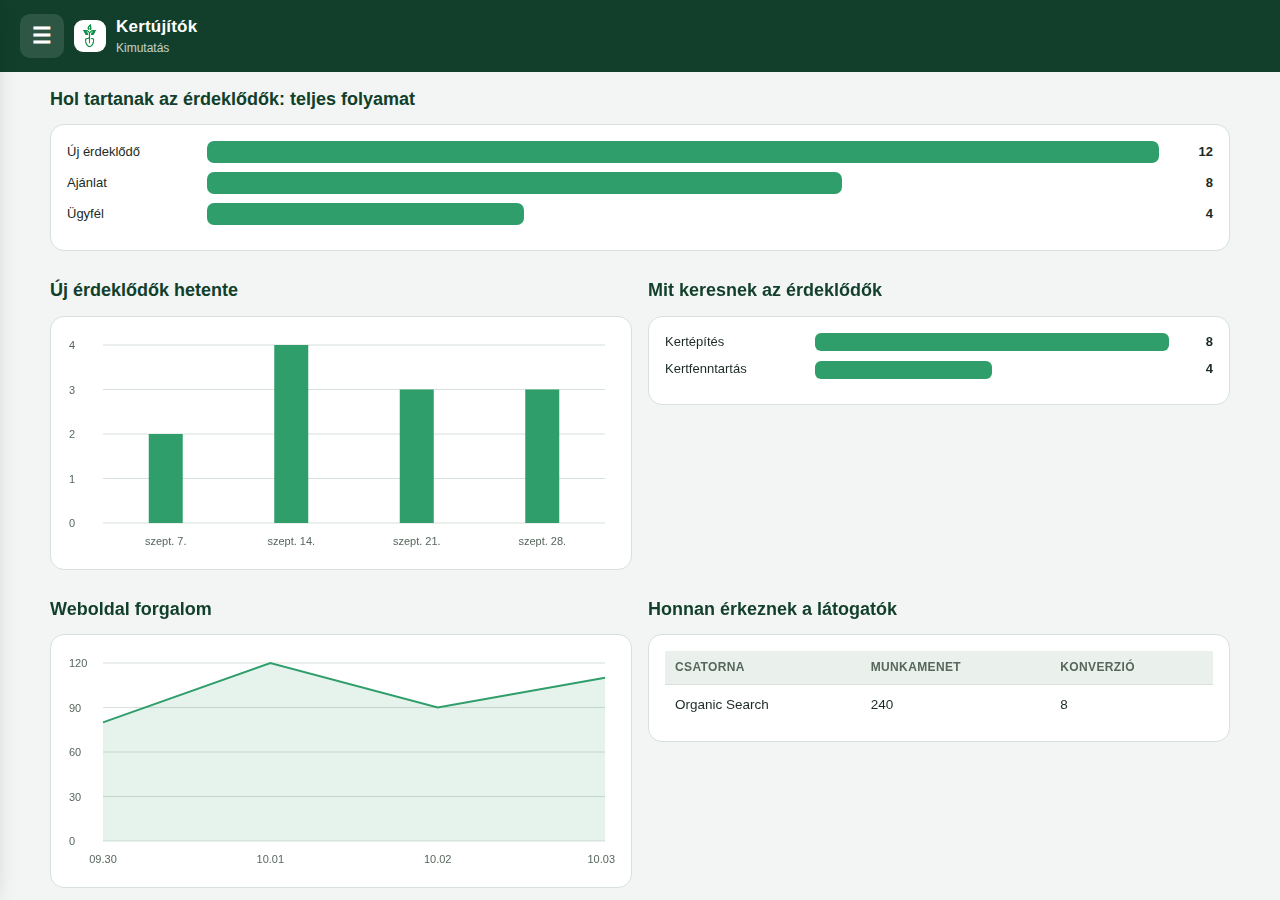Click the szept. 21. weekly bar
Image resolution: width=1280 pixels, height=900 pixels.
417,456
